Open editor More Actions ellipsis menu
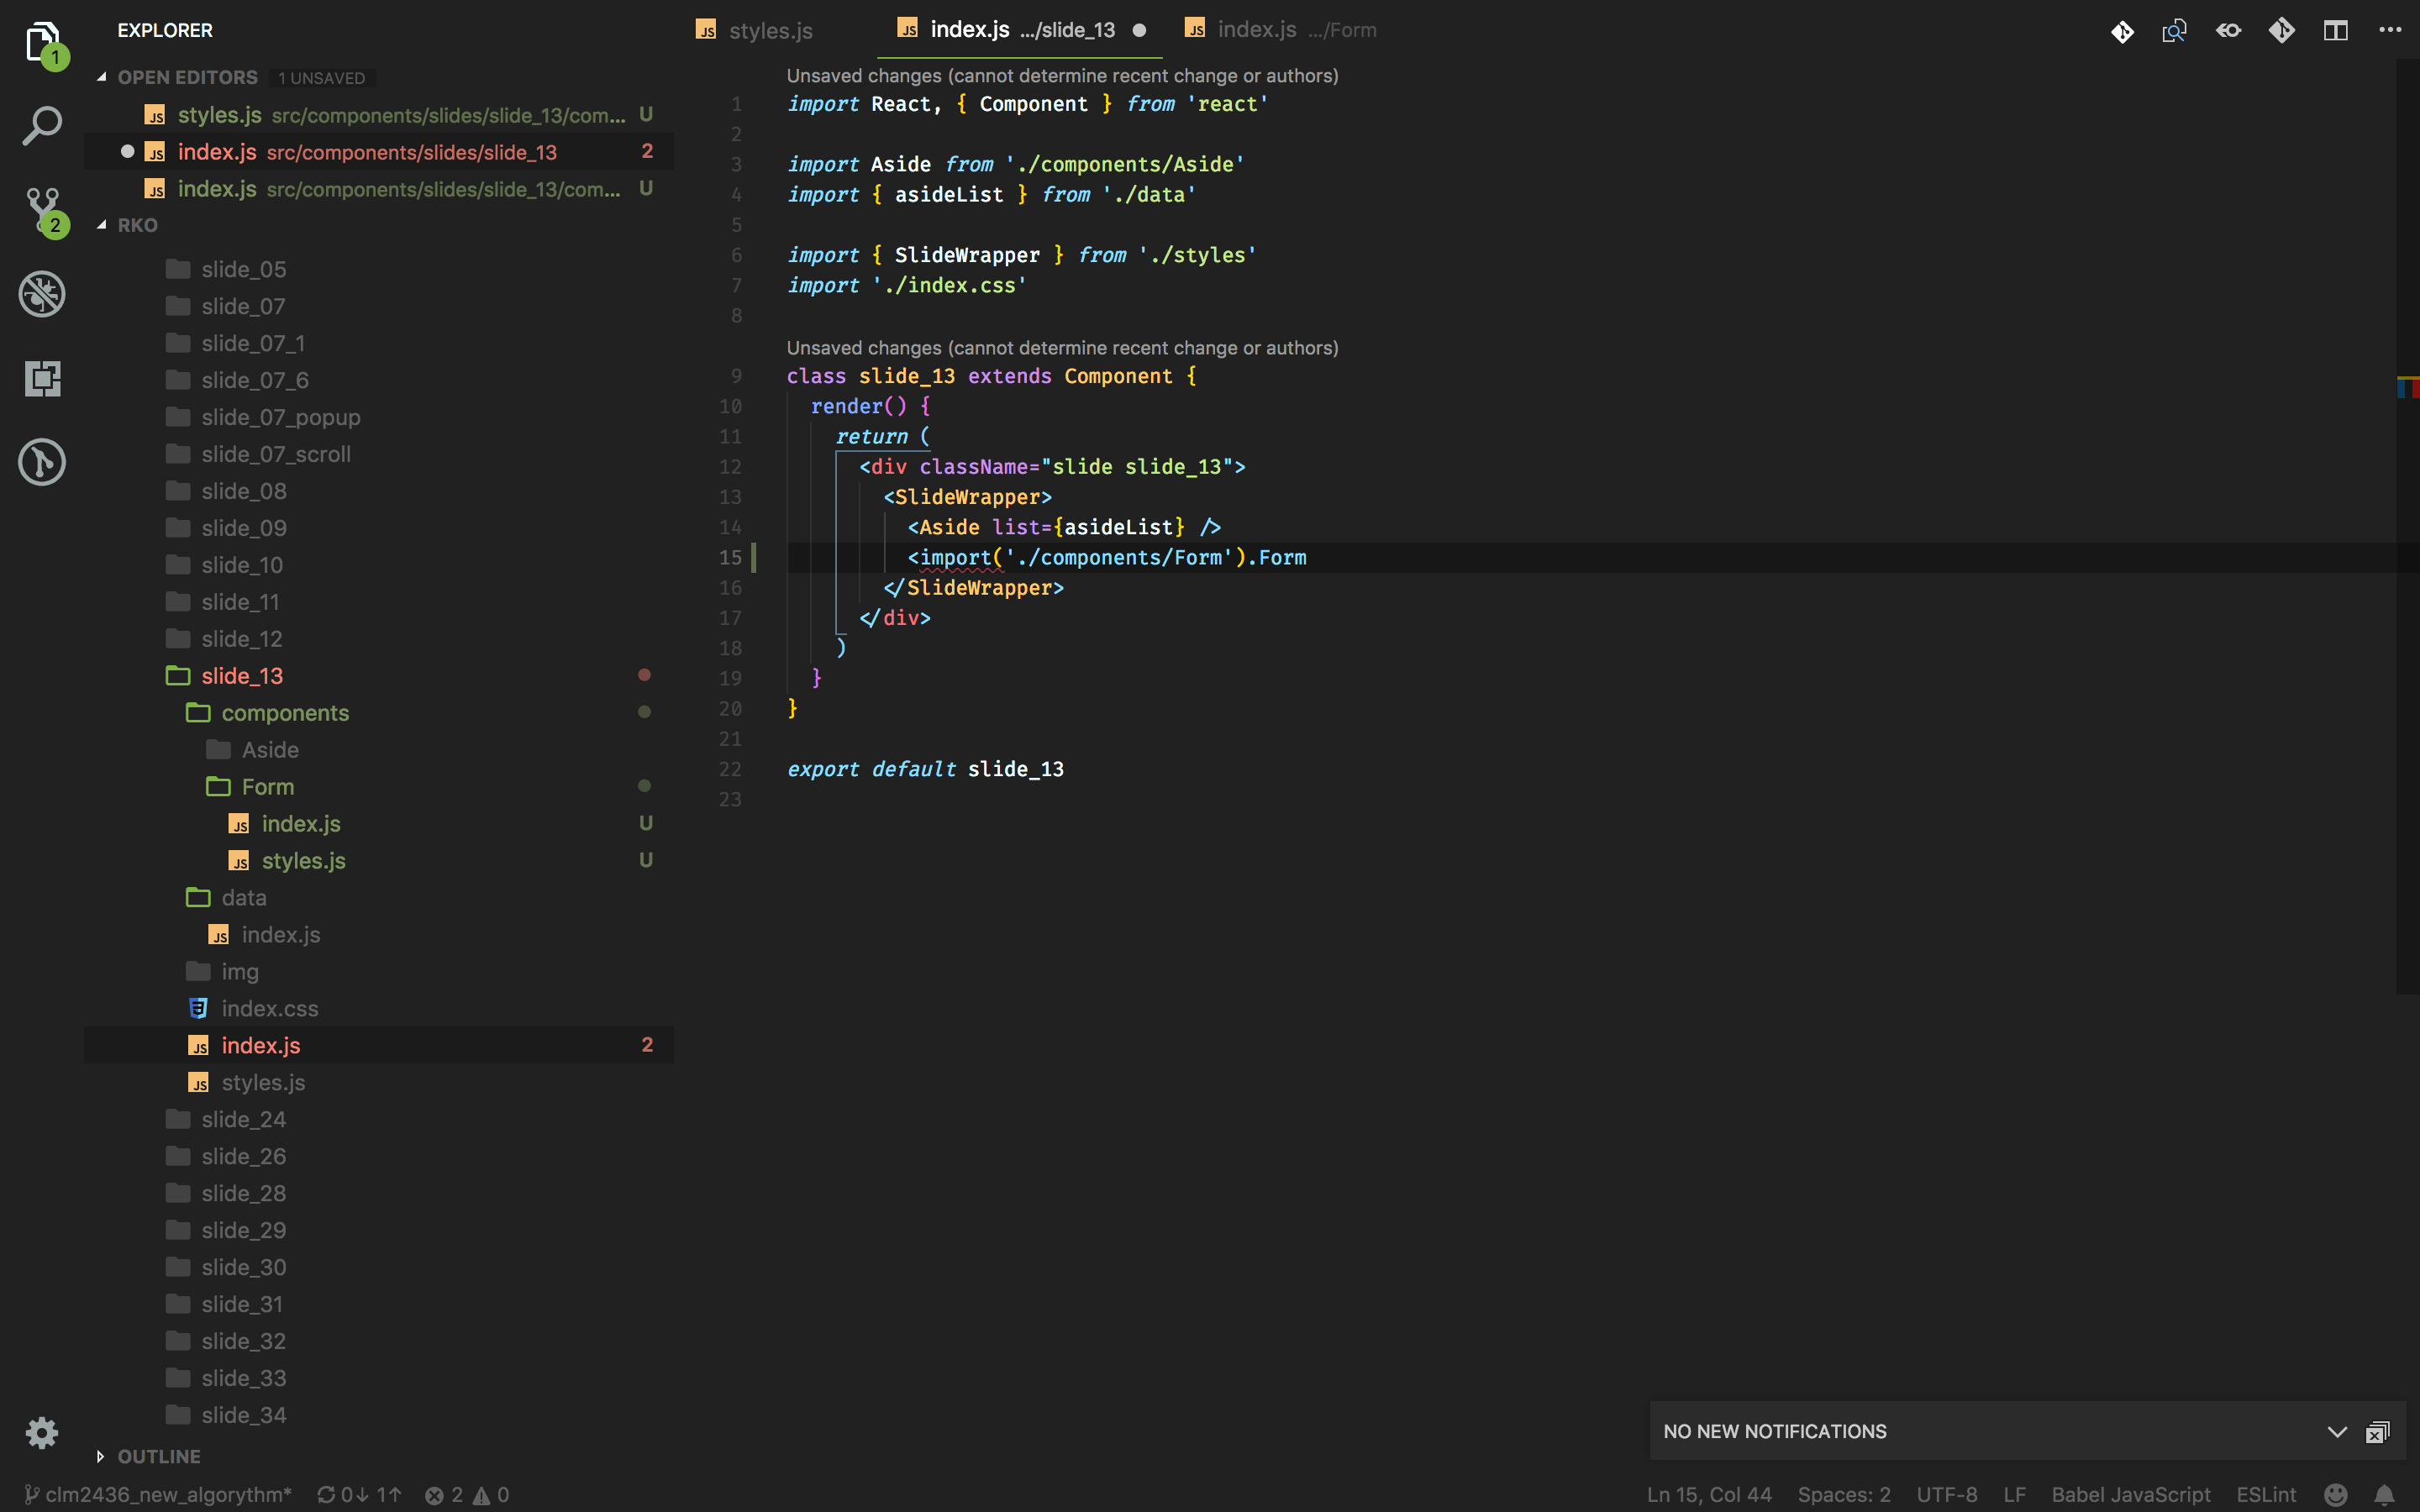Image resolution: width=2420 pixels, height=1512 pixels. click(x=2391, y=30)
